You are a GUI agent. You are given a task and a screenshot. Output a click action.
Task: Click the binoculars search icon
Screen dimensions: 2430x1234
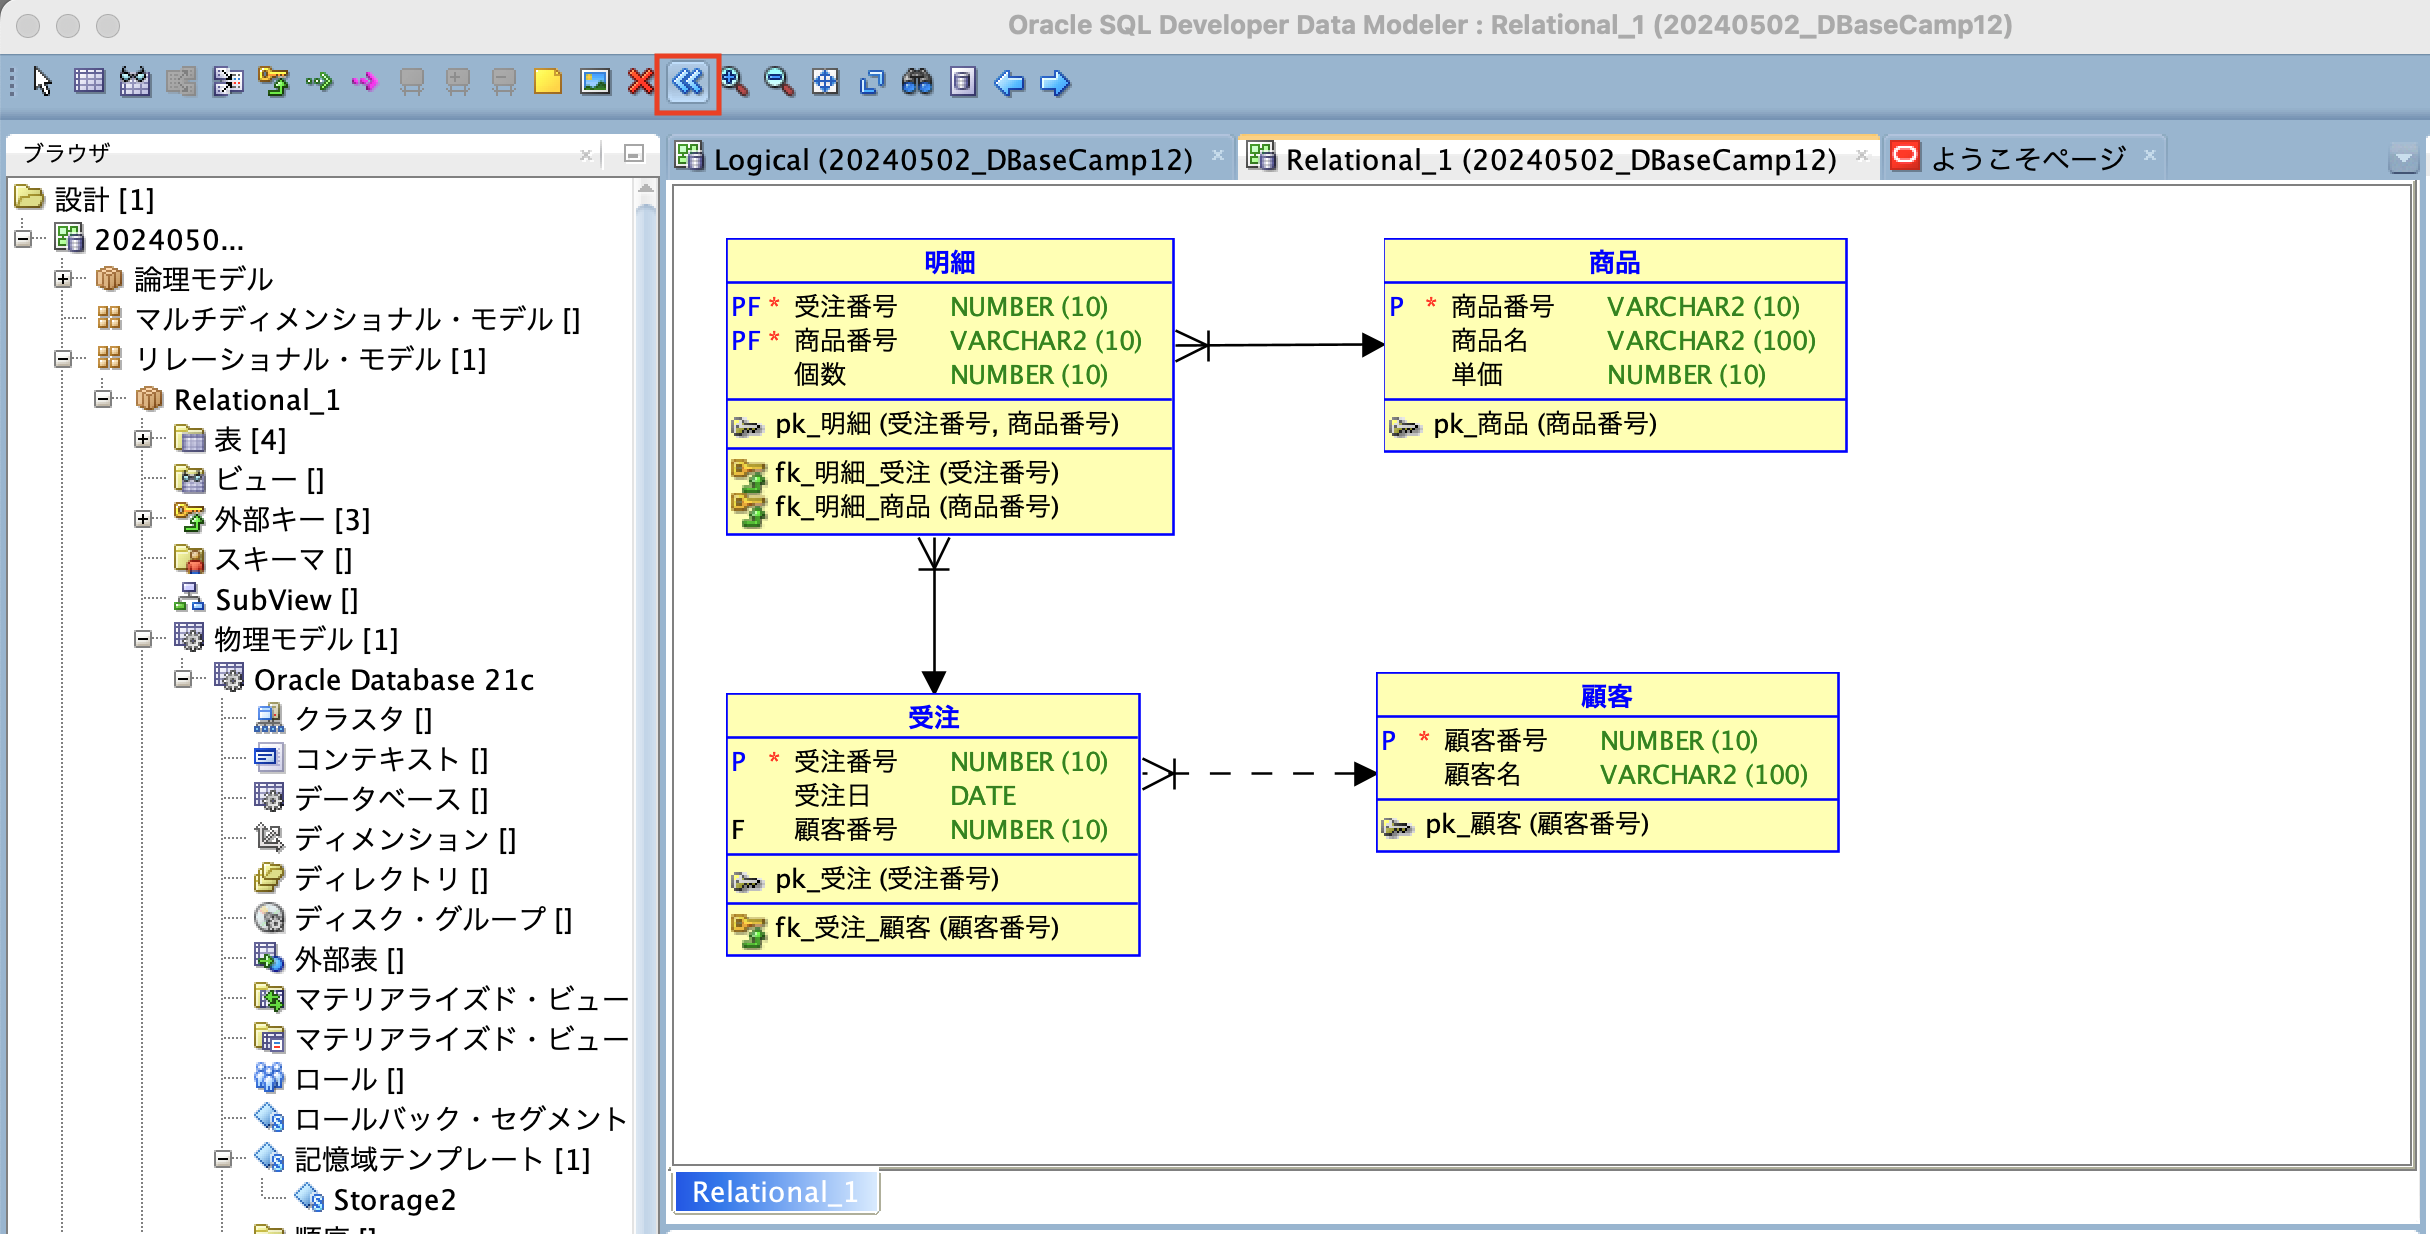918,83
